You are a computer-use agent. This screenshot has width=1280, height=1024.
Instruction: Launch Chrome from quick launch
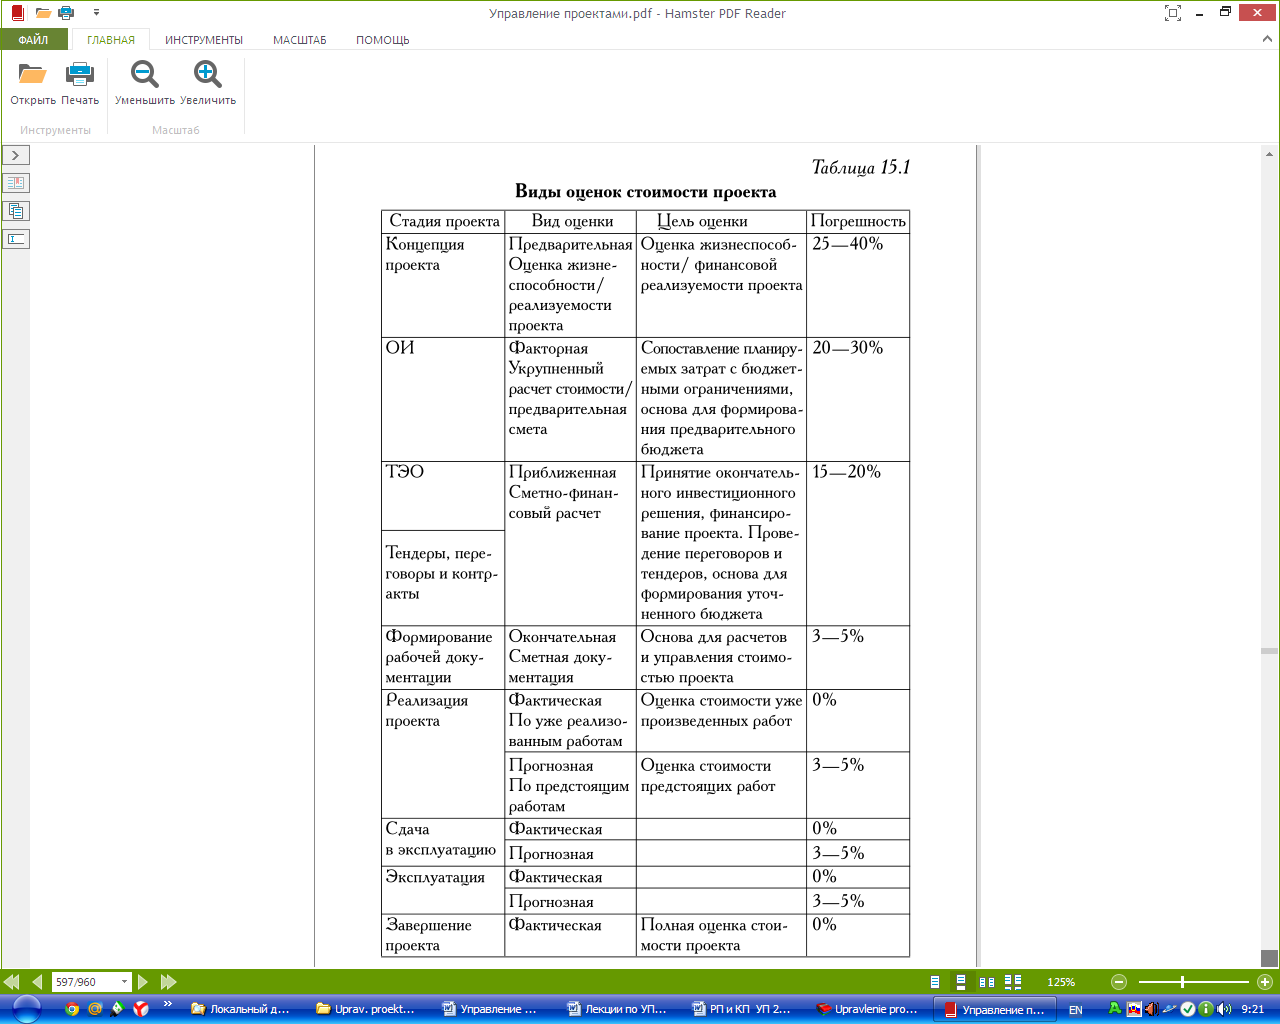coord(72,1009)
